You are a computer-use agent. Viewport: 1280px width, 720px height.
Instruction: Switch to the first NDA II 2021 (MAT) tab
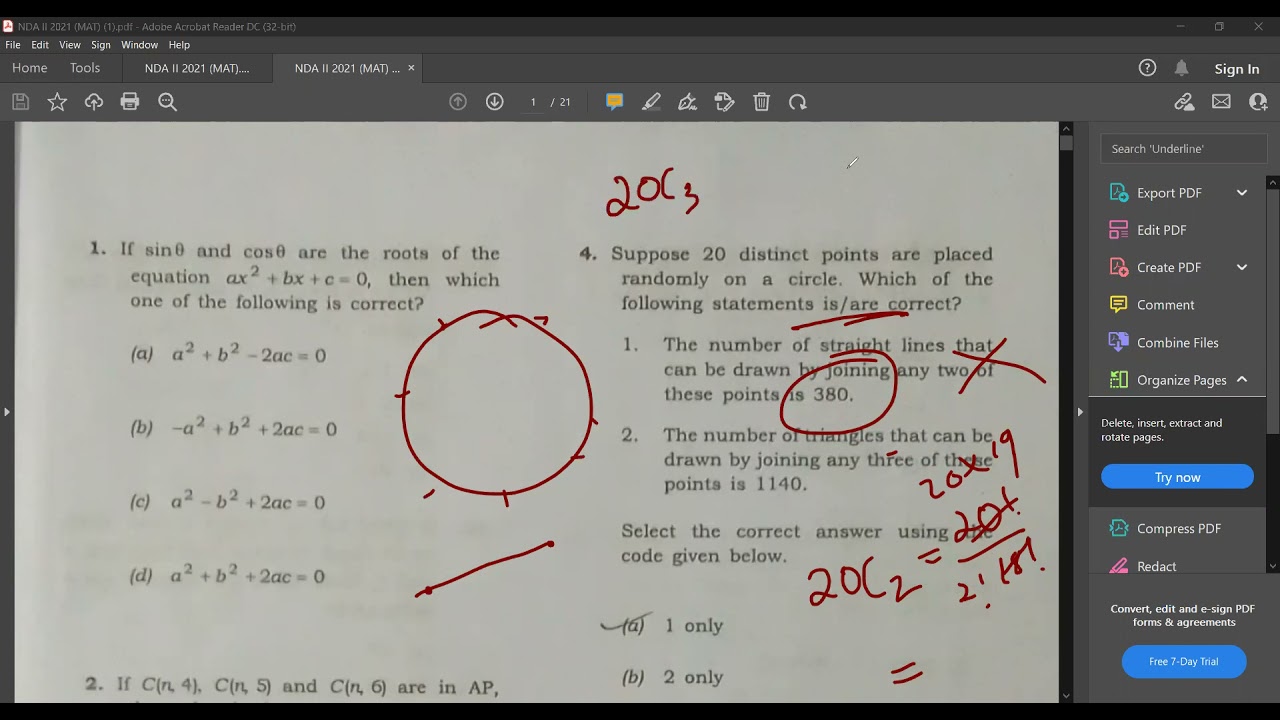point(197,68)
